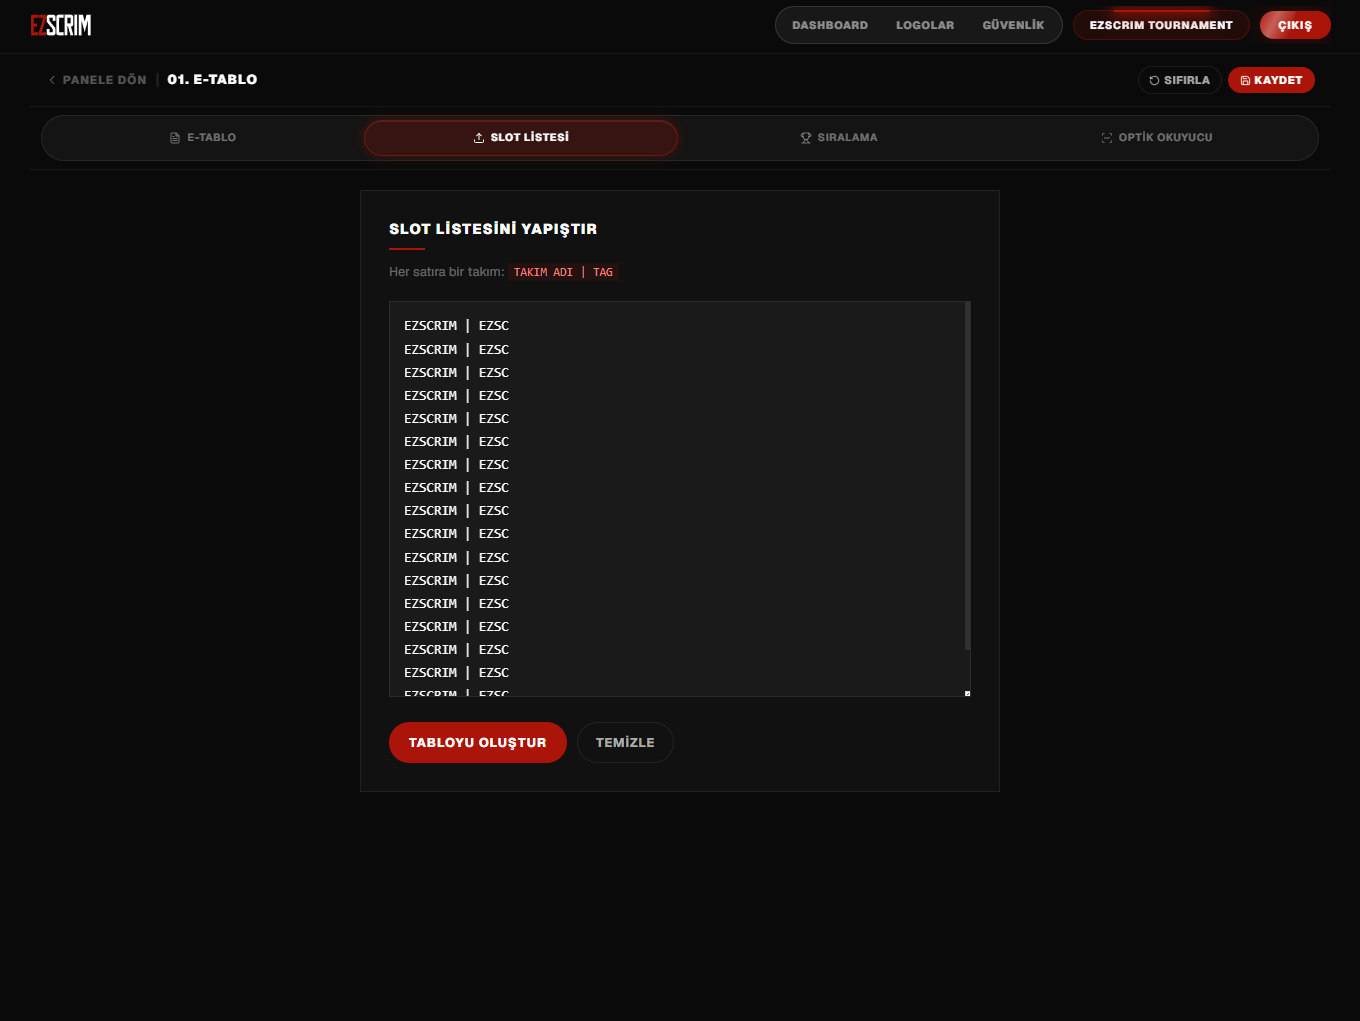This screenshot has height=1021, width=1360.
Task: Click the upload icon of Slot Listesi tab
Action: tap(479, 138)
